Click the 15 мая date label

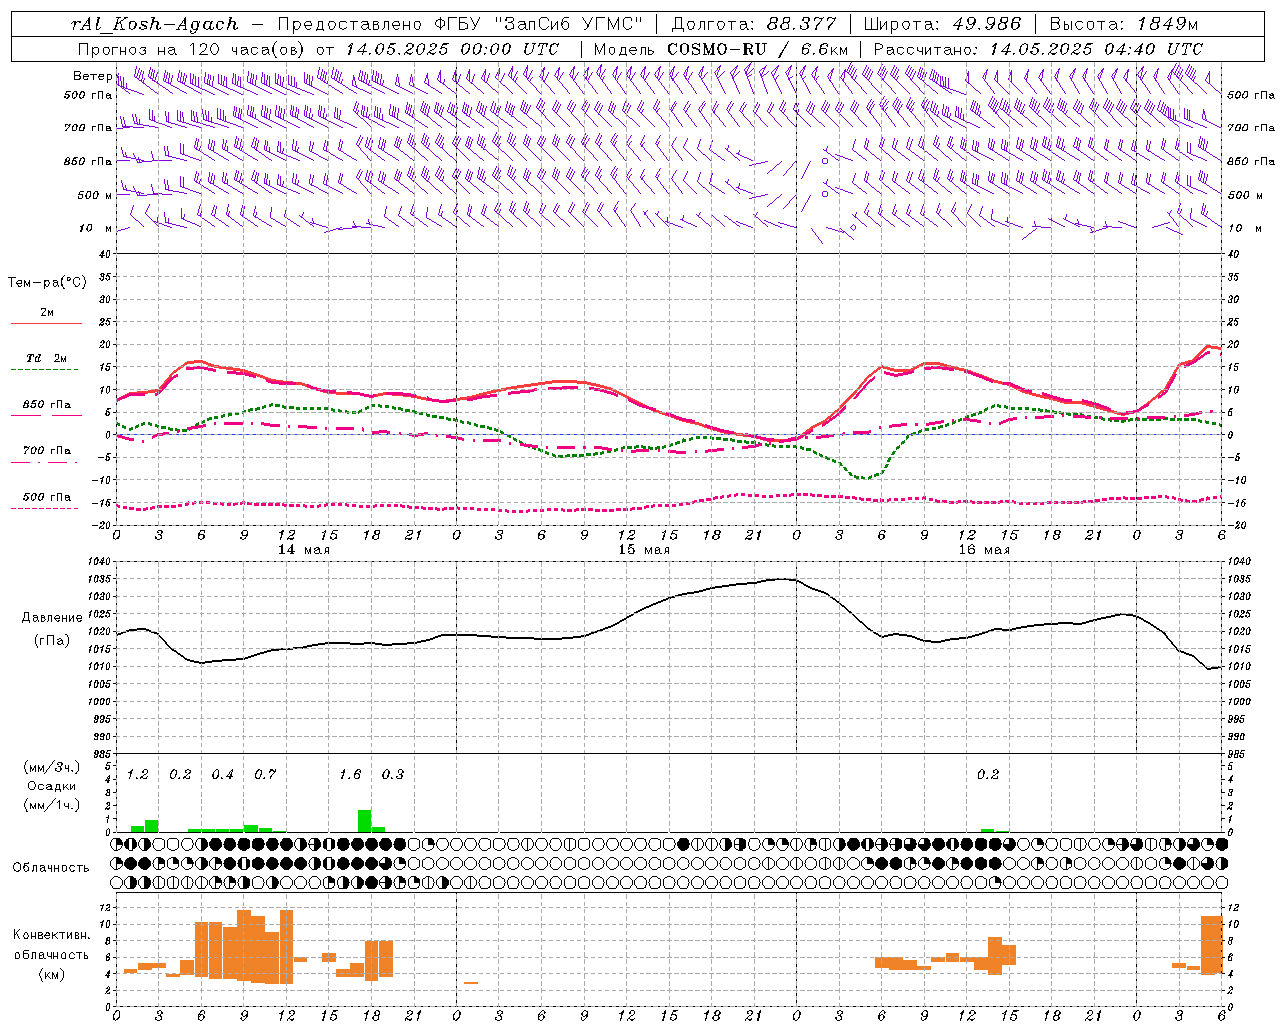click(x=644, y=550)
